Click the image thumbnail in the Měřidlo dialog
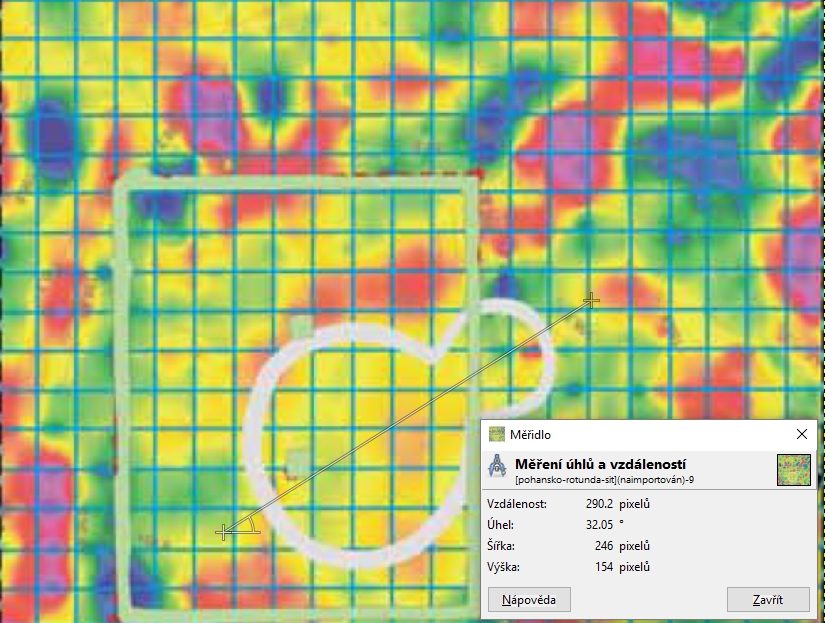The image size is (825, 623). pyautogui.click(x=793, y=469)
